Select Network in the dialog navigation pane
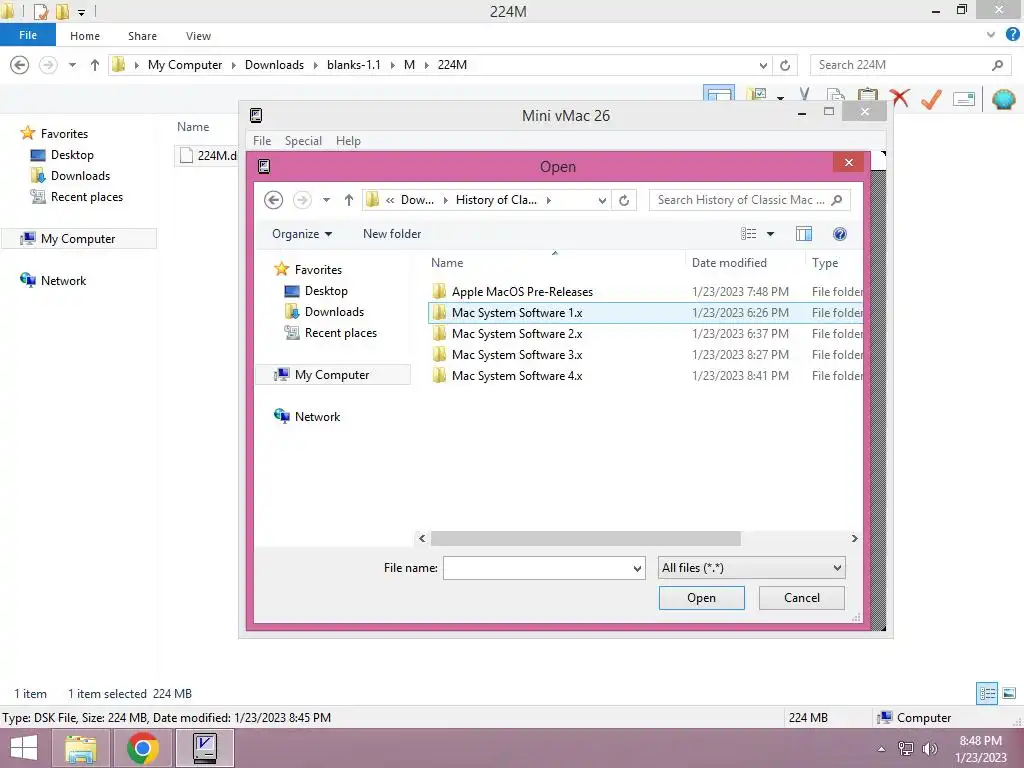Viewport: 1024px width, 768px height. click(307, 417)
